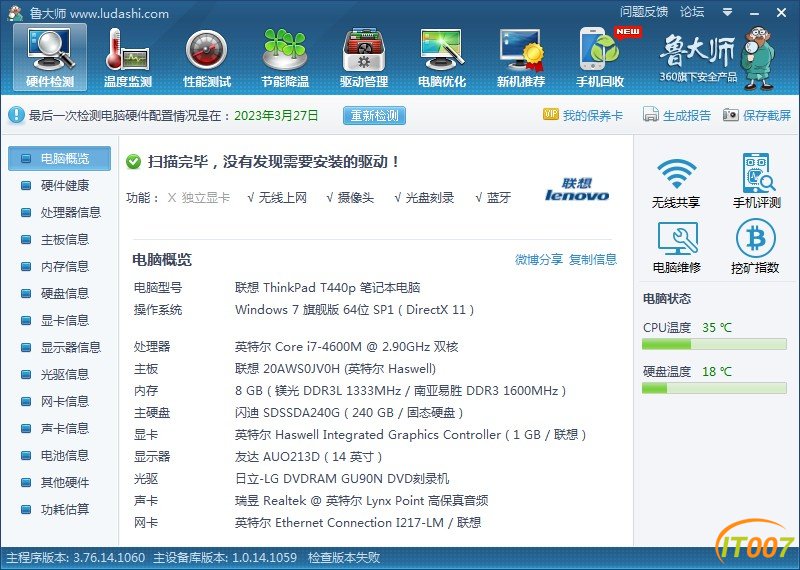Click 检查版本失败 in status bar
The width and height of the screenshot is (800, 570).
coord(344,557)
